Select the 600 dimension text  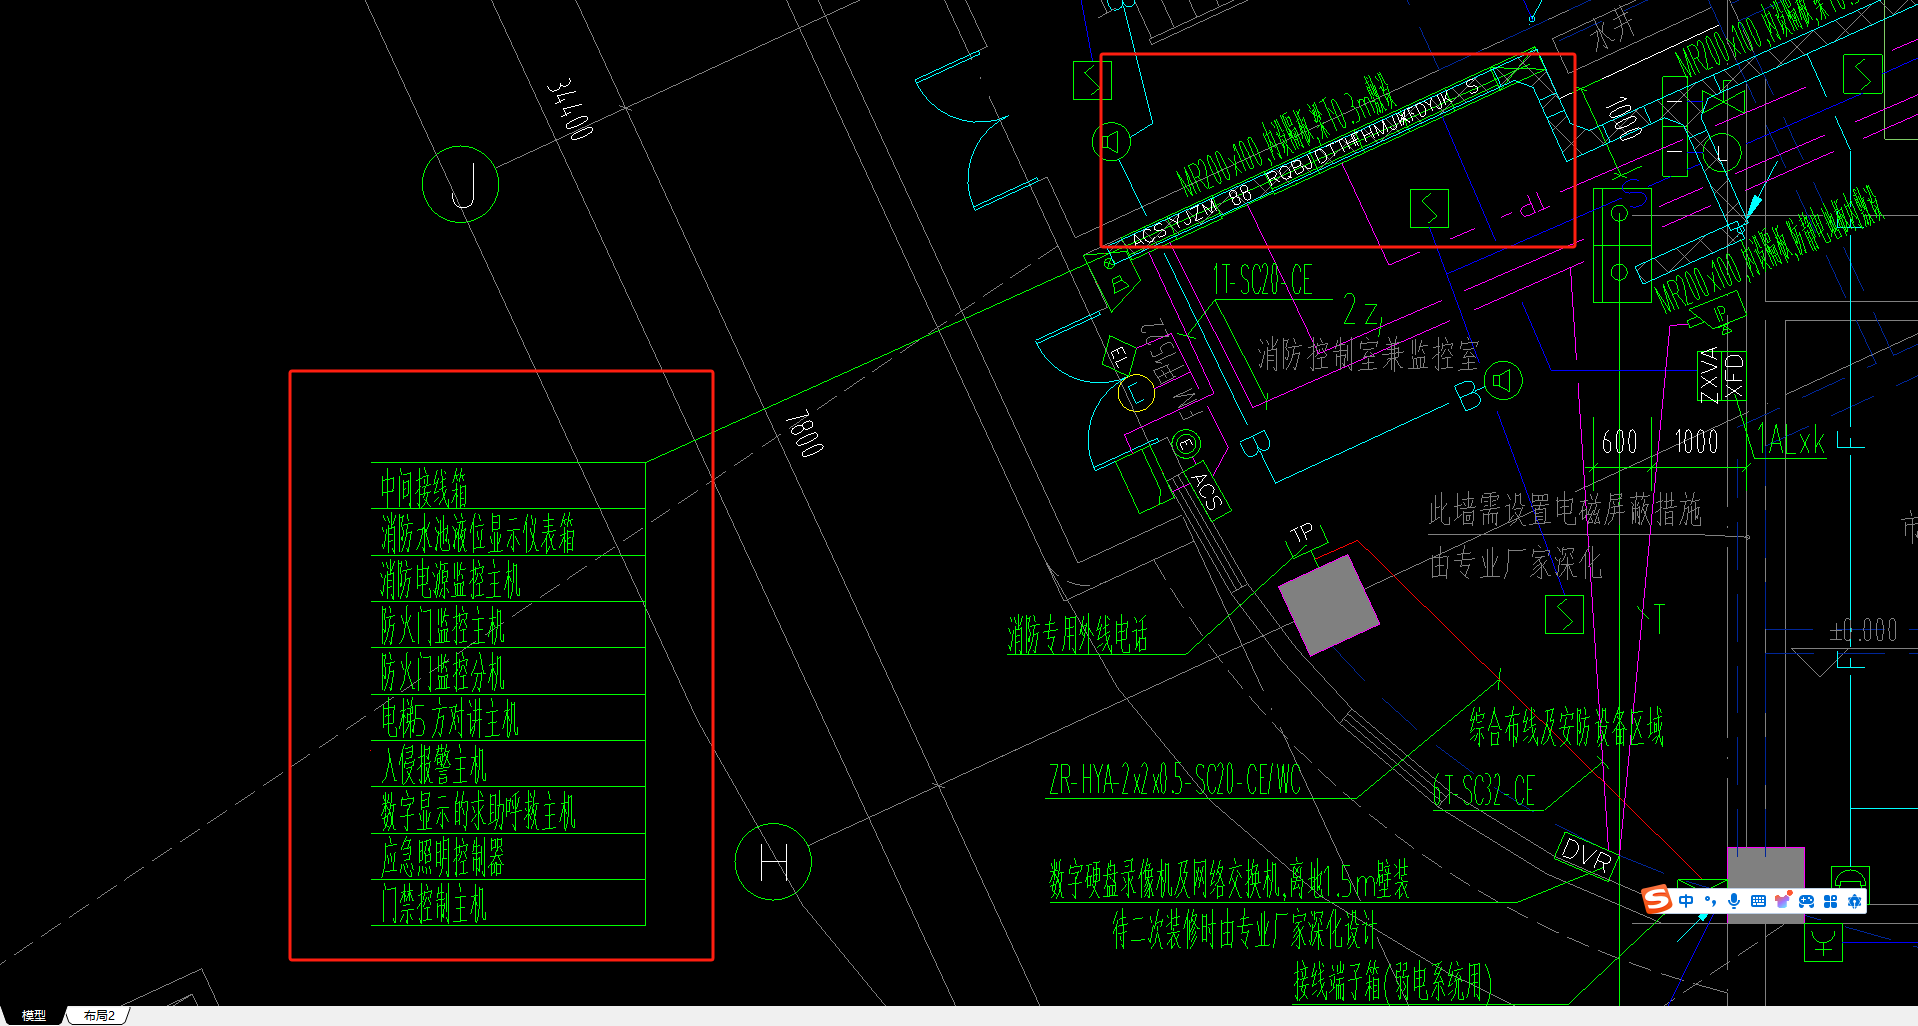1619,441
